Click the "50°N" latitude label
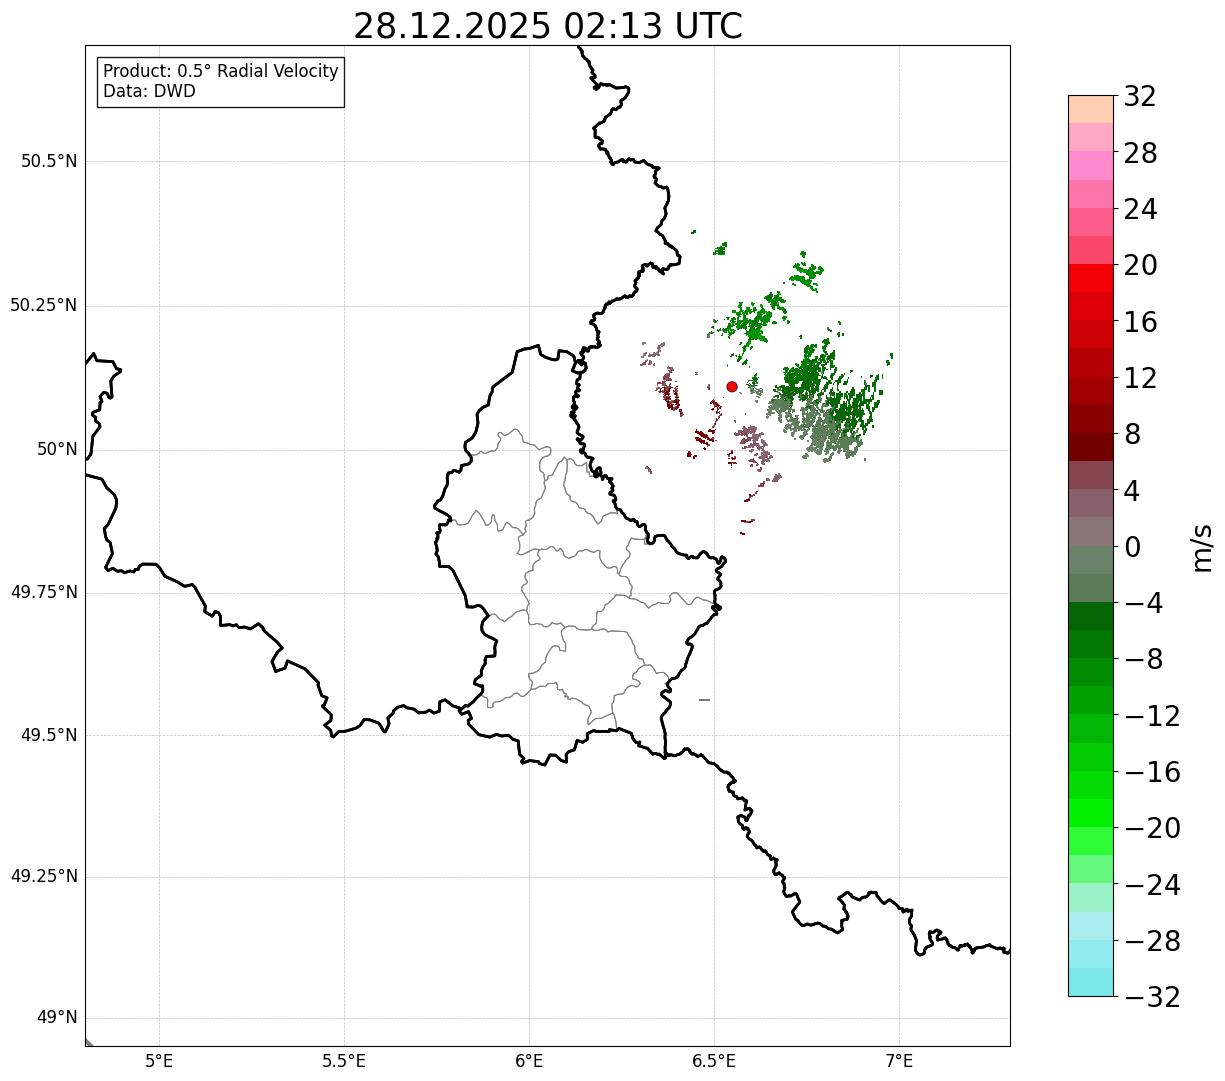 pyautogui.click(x=57, y=450)
